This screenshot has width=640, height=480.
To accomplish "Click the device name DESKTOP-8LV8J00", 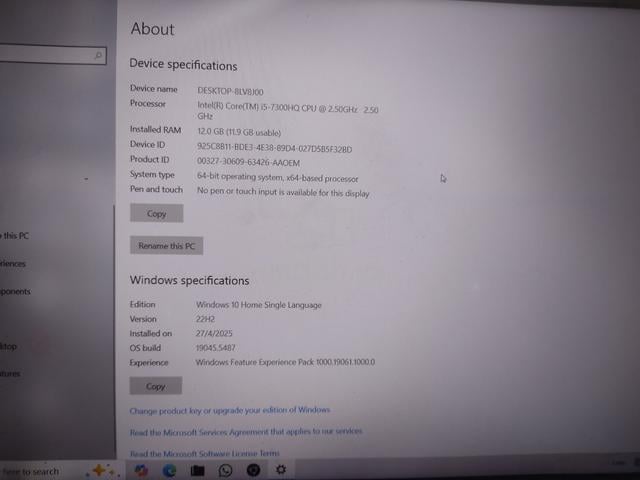I will 230,91.
